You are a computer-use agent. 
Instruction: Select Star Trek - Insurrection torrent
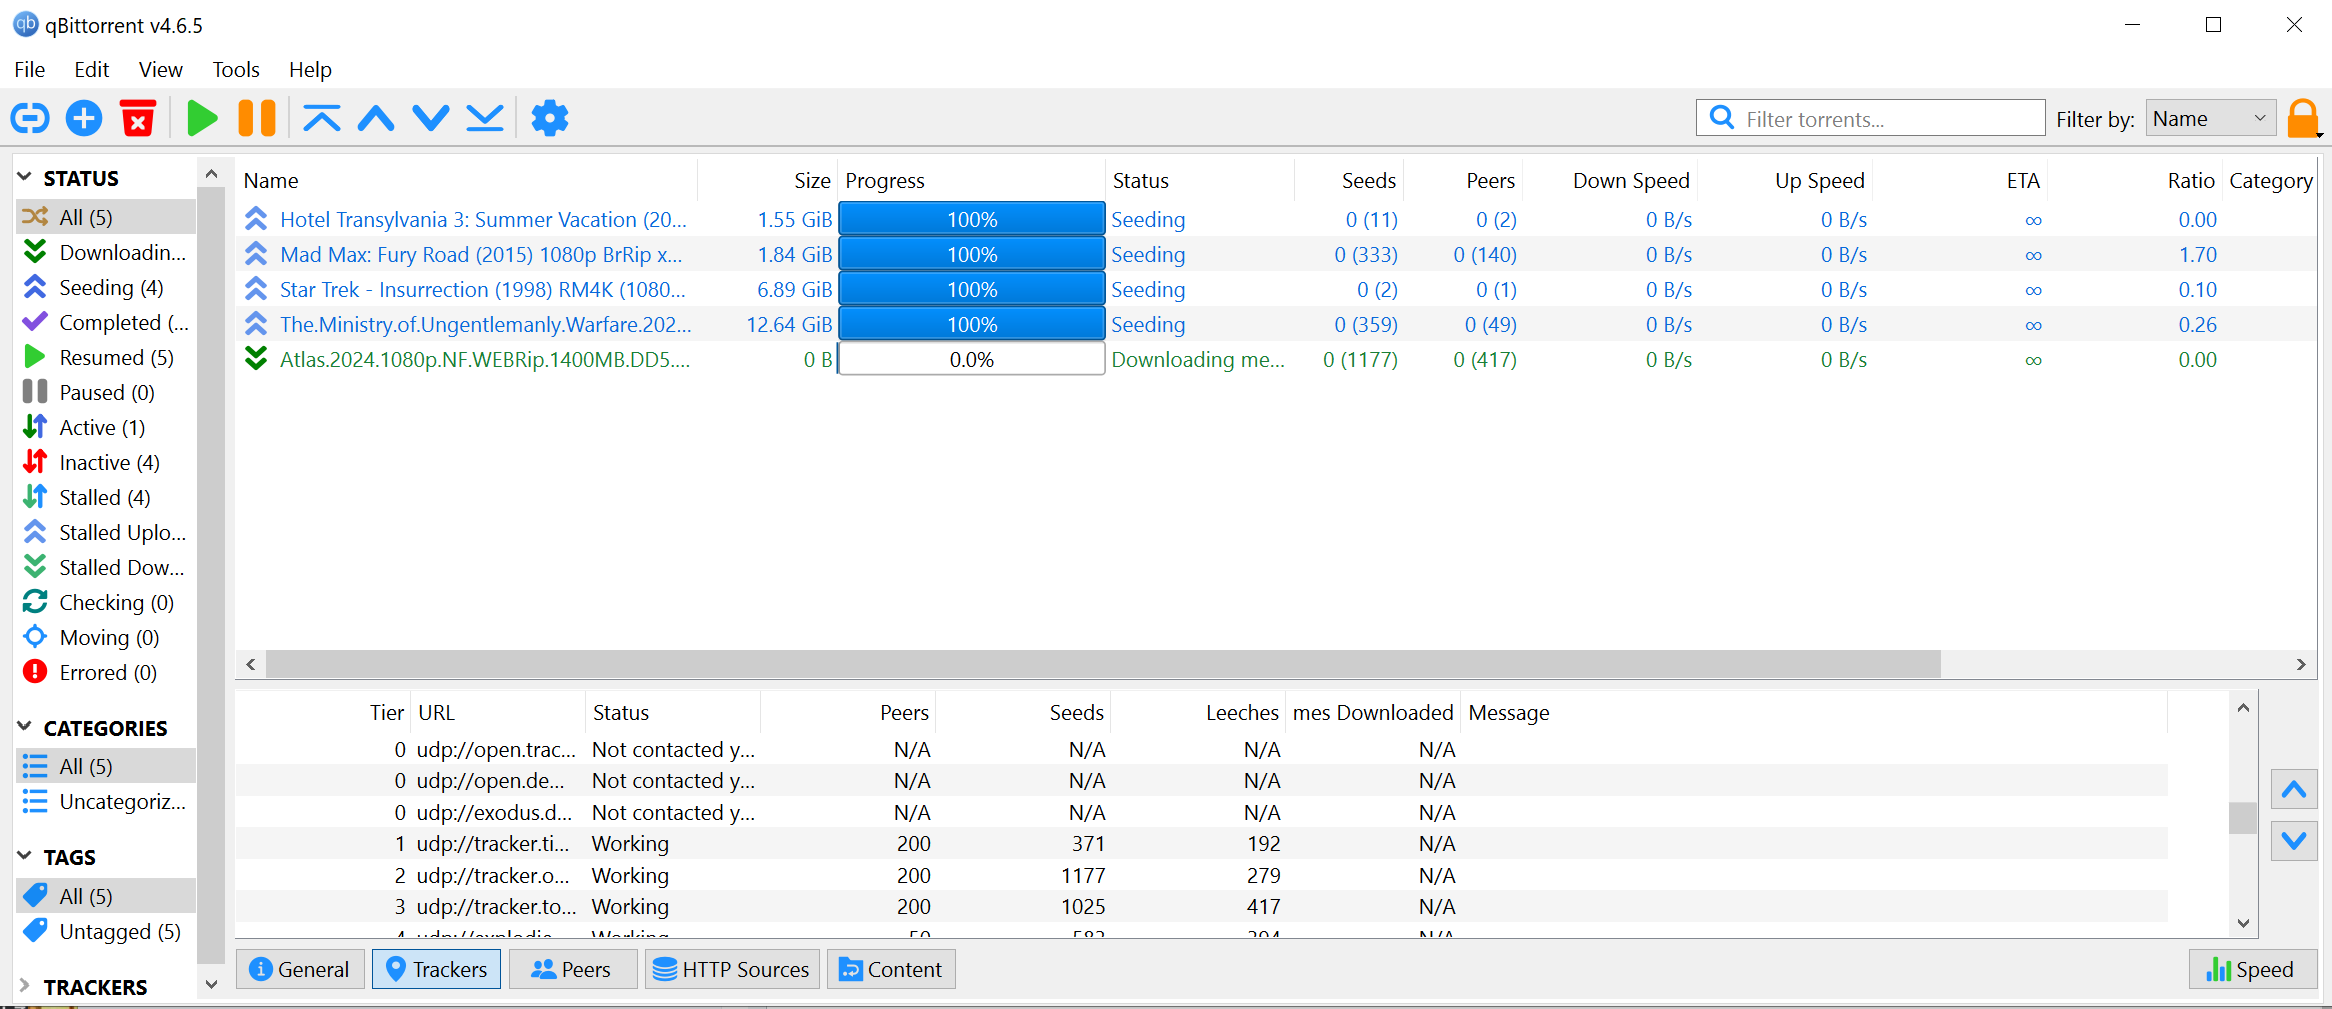pyautogui.click(x=1276, y=289)
